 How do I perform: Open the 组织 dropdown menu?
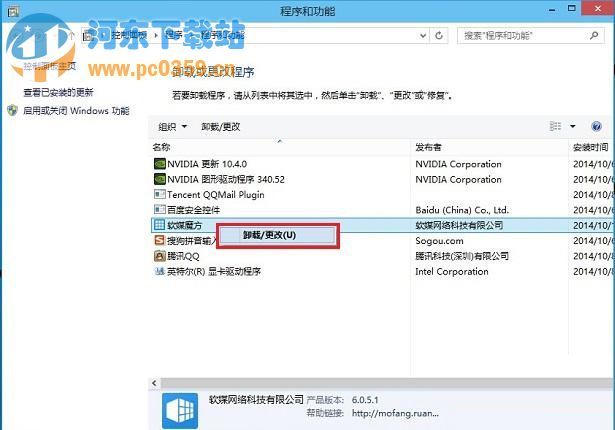click(172, 127)
